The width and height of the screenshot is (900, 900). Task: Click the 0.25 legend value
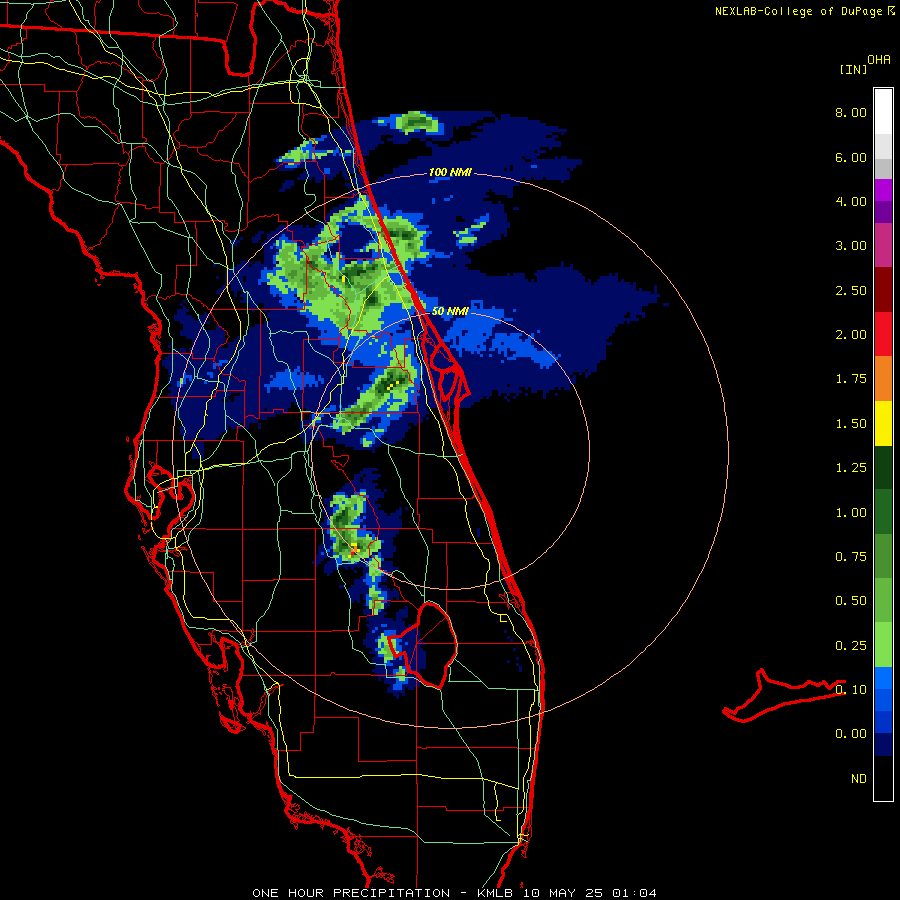point(851,646)
